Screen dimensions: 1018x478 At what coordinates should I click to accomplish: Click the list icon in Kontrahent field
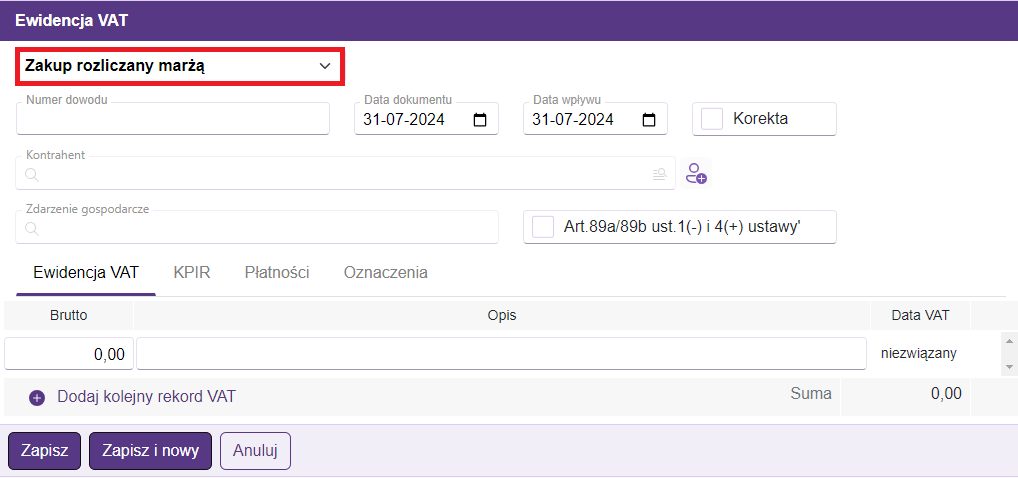pos(659,174)
